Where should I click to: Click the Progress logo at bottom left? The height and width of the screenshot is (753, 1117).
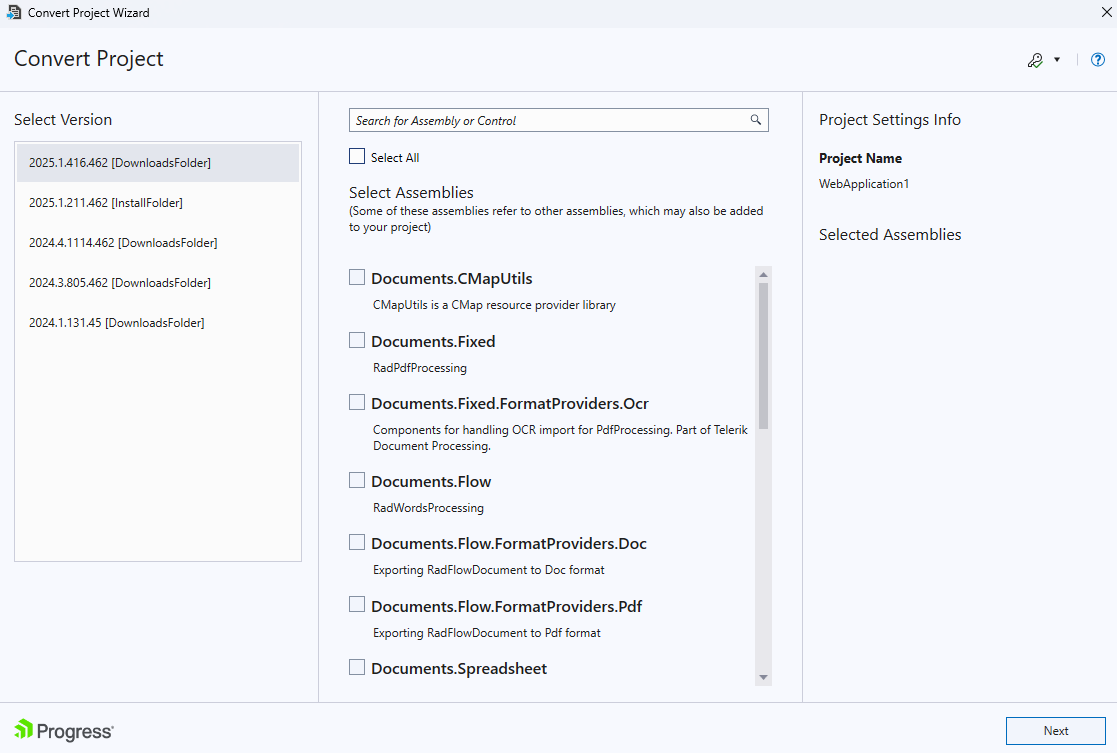62,730
